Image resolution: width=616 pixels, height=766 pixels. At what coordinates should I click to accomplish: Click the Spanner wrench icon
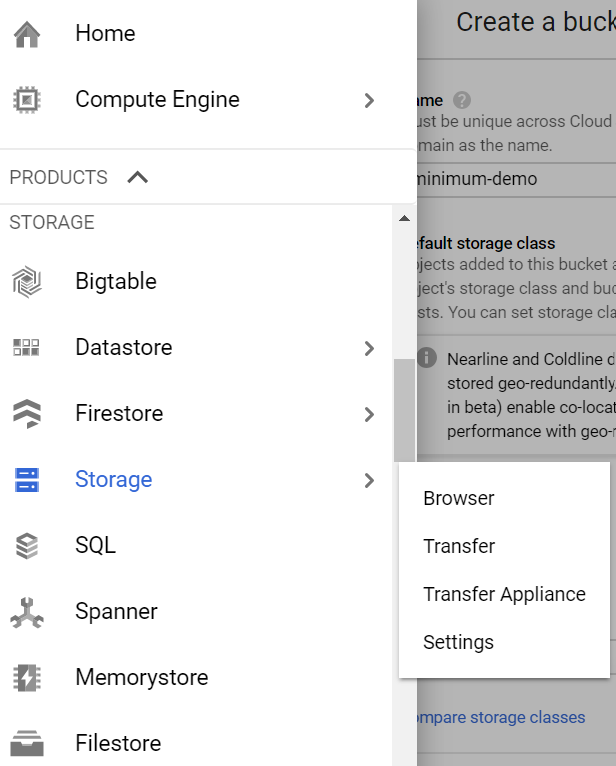pyautogui.click(x=27, y=612)
